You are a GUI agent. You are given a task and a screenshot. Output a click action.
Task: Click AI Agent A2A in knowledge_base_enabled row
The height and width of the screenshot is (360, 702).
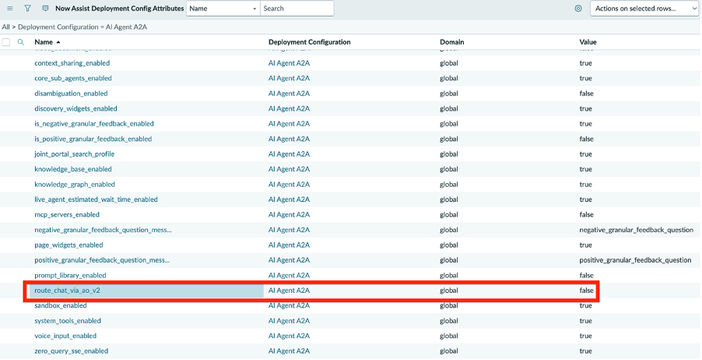(289, 169)
